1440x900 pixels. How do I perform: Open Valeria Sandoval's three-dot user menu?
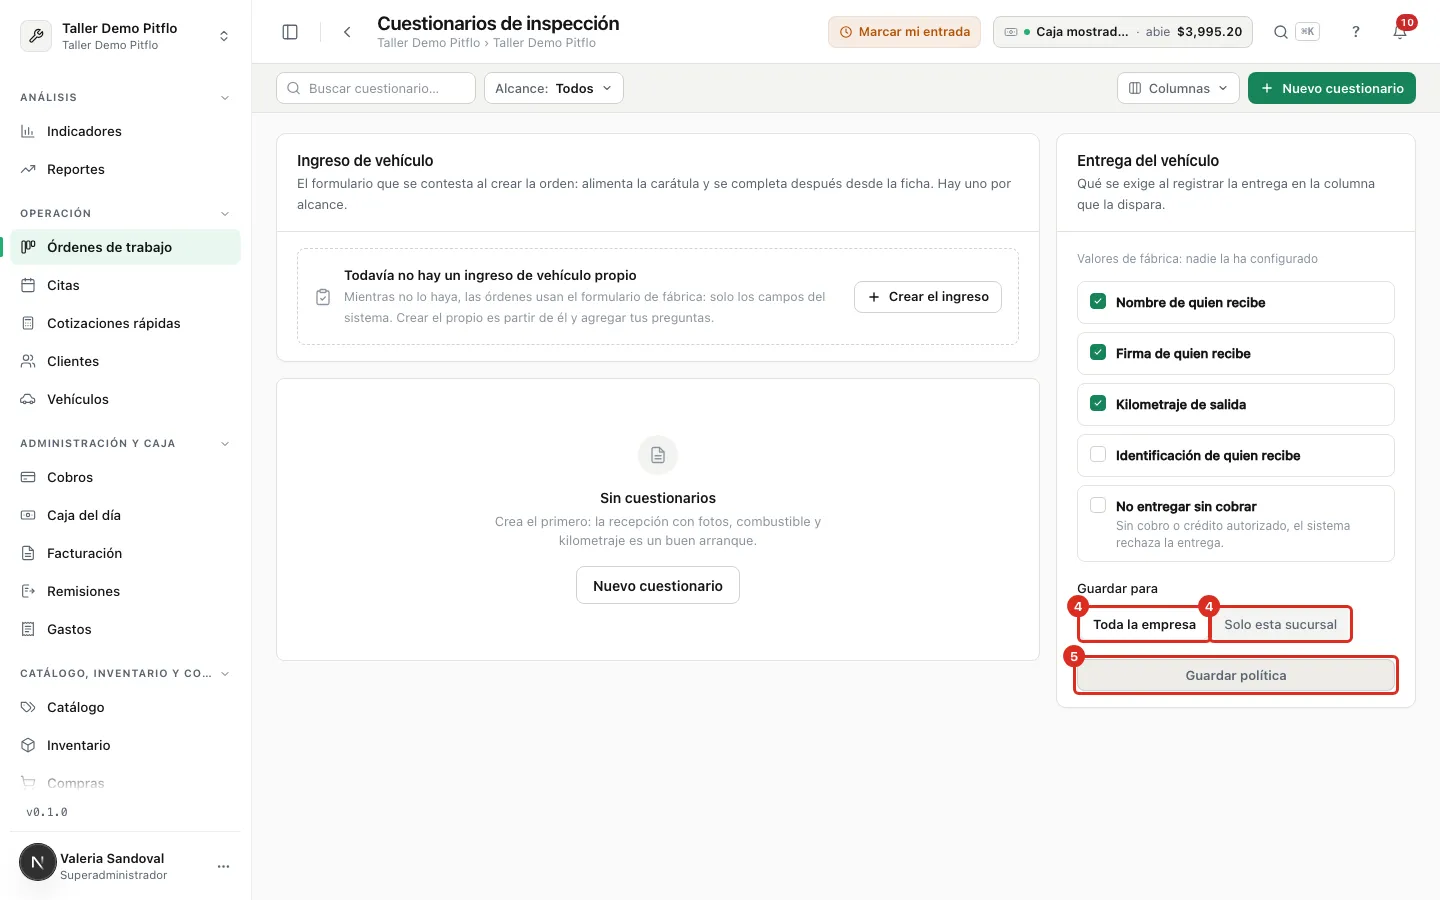click(223, 866)
